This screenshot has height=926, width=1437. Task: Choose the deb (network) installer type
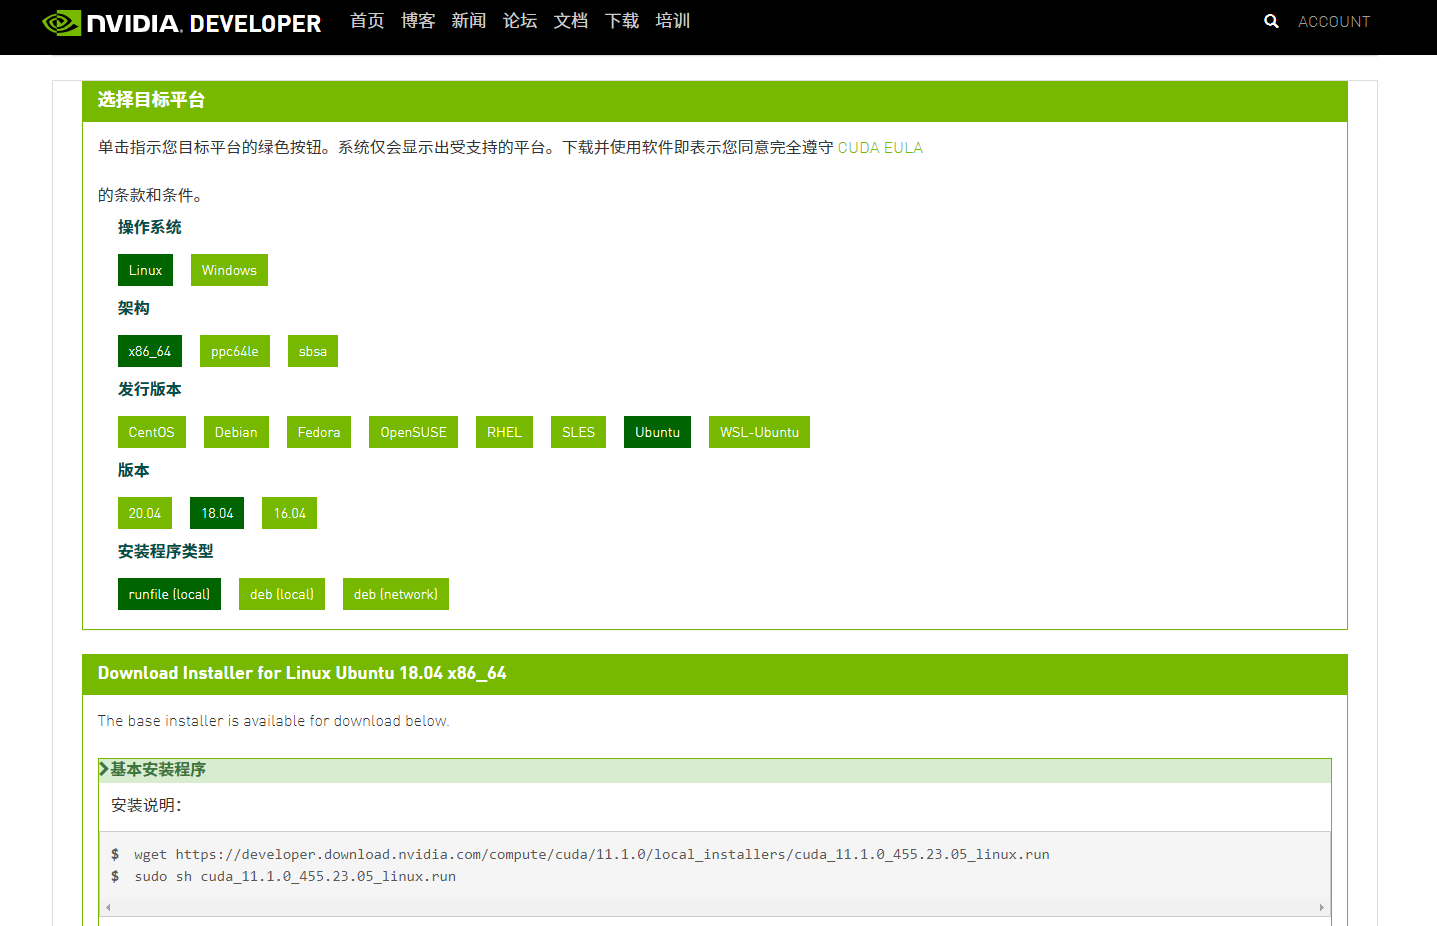pos(396,594)
